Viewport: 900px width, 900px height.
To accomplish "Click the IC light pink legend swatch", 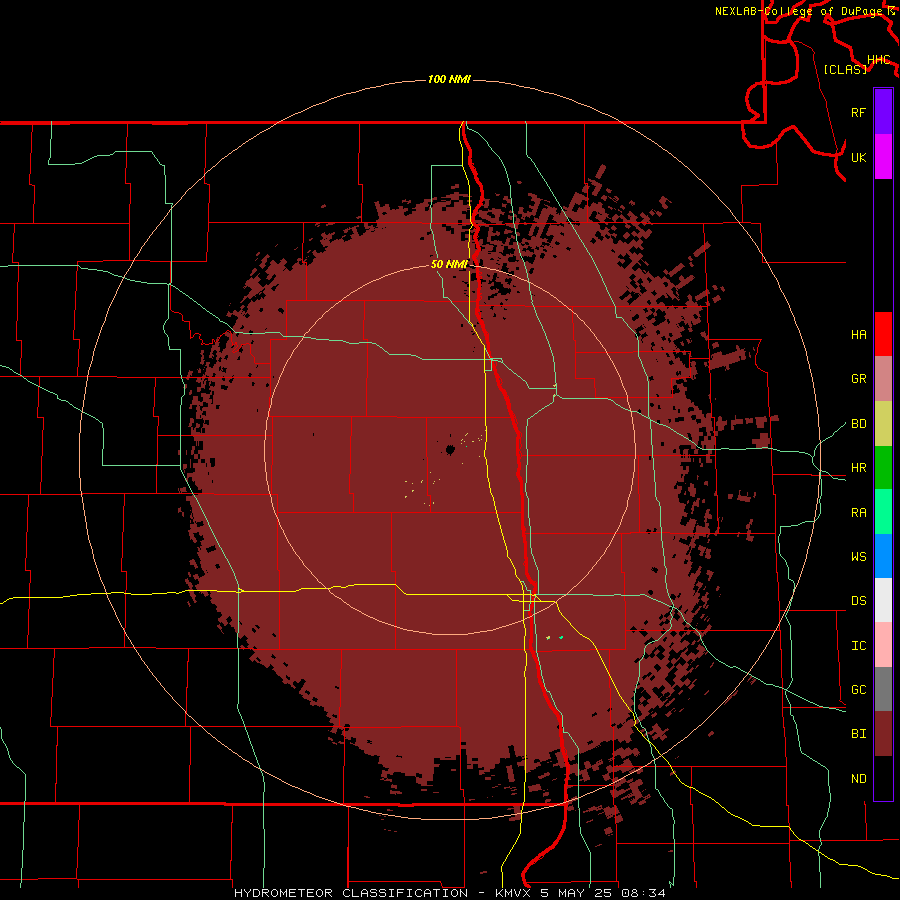I will 883,645.
